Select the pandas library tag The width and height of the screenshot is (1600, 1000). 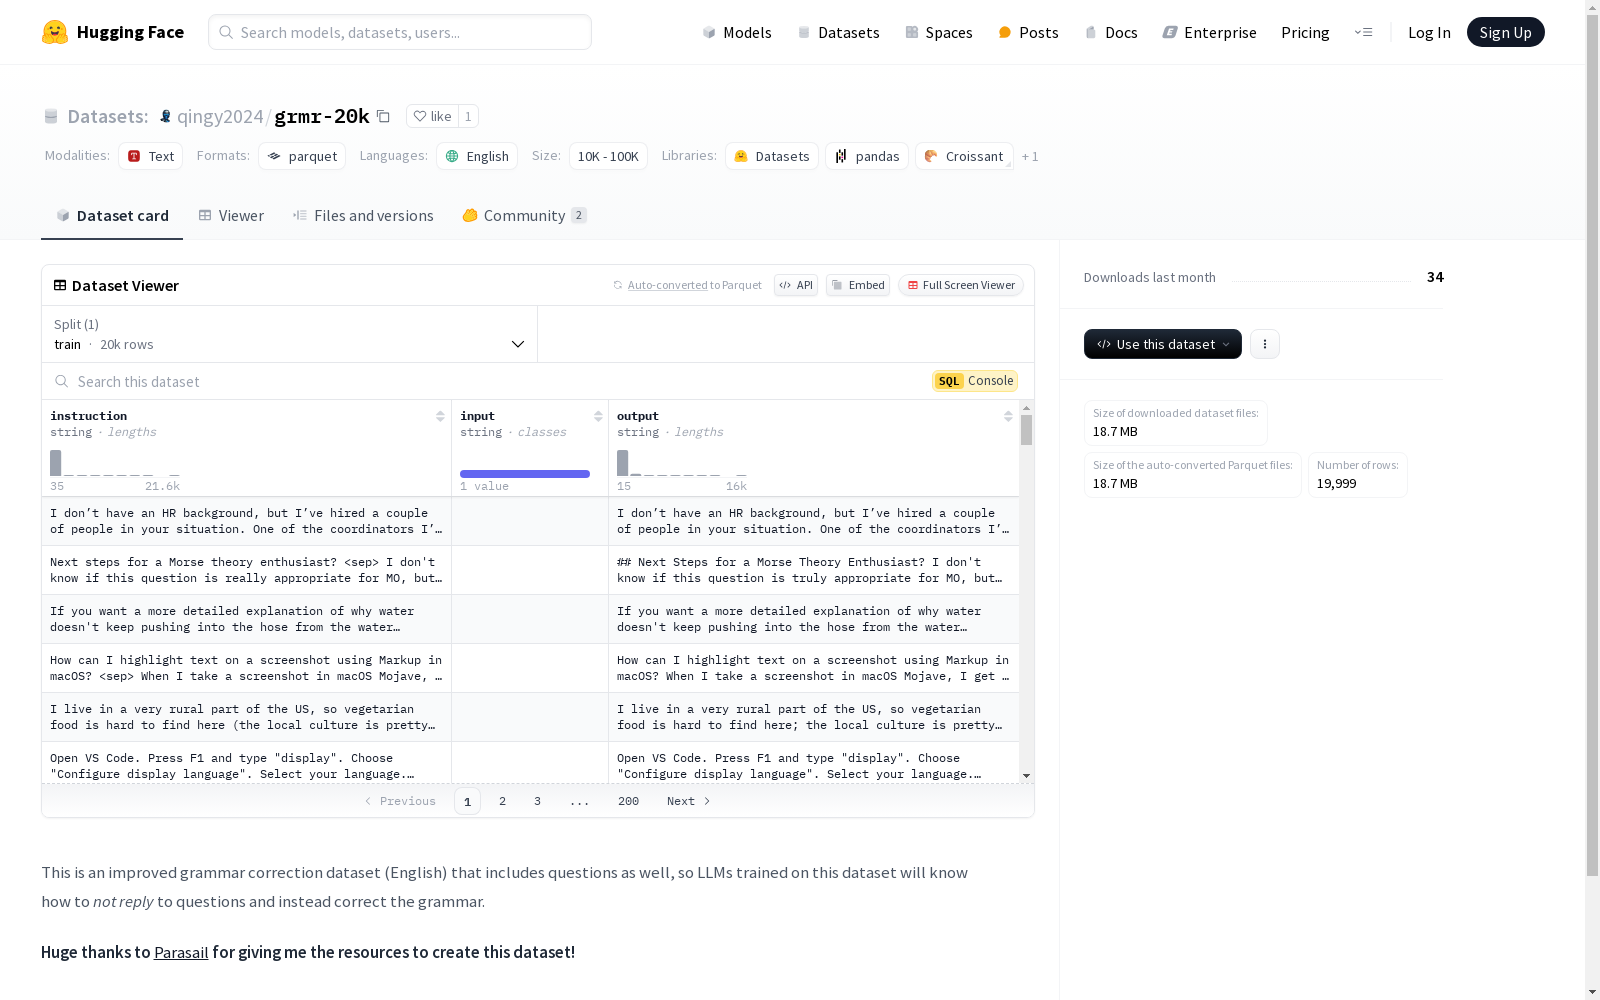point(867,156)
